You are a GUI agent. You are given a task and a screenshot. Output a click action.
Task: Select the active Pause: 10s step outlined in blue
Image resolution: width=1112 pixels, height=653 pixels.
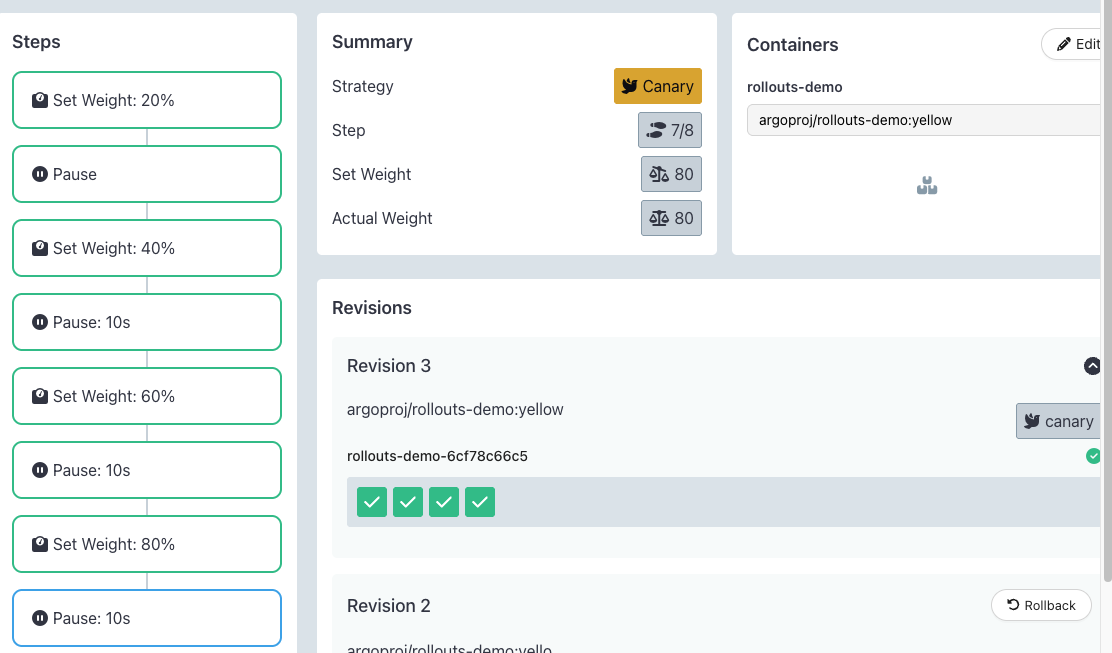point(147,618)
